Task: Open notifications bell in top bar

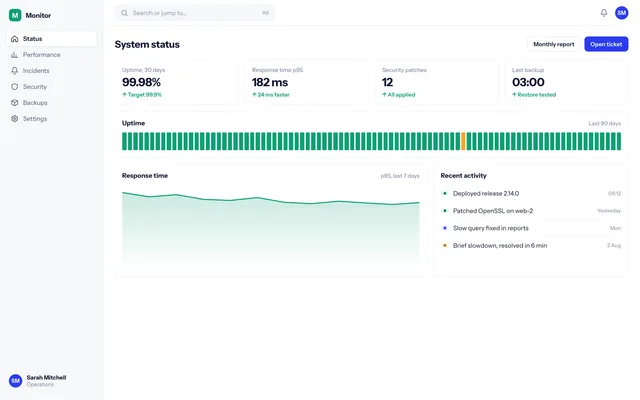Action: (604, 13)
